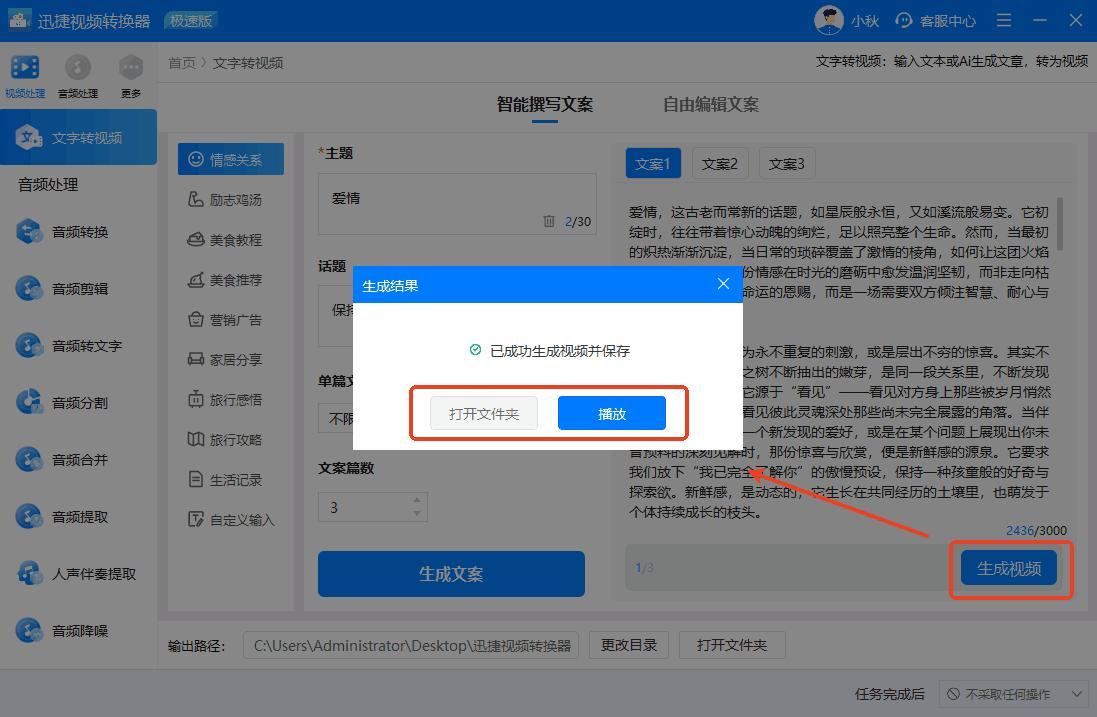This screenshot has height=717, width=1097.
Task: Select the 励志鸡汤 category
Action: point(234,200)
